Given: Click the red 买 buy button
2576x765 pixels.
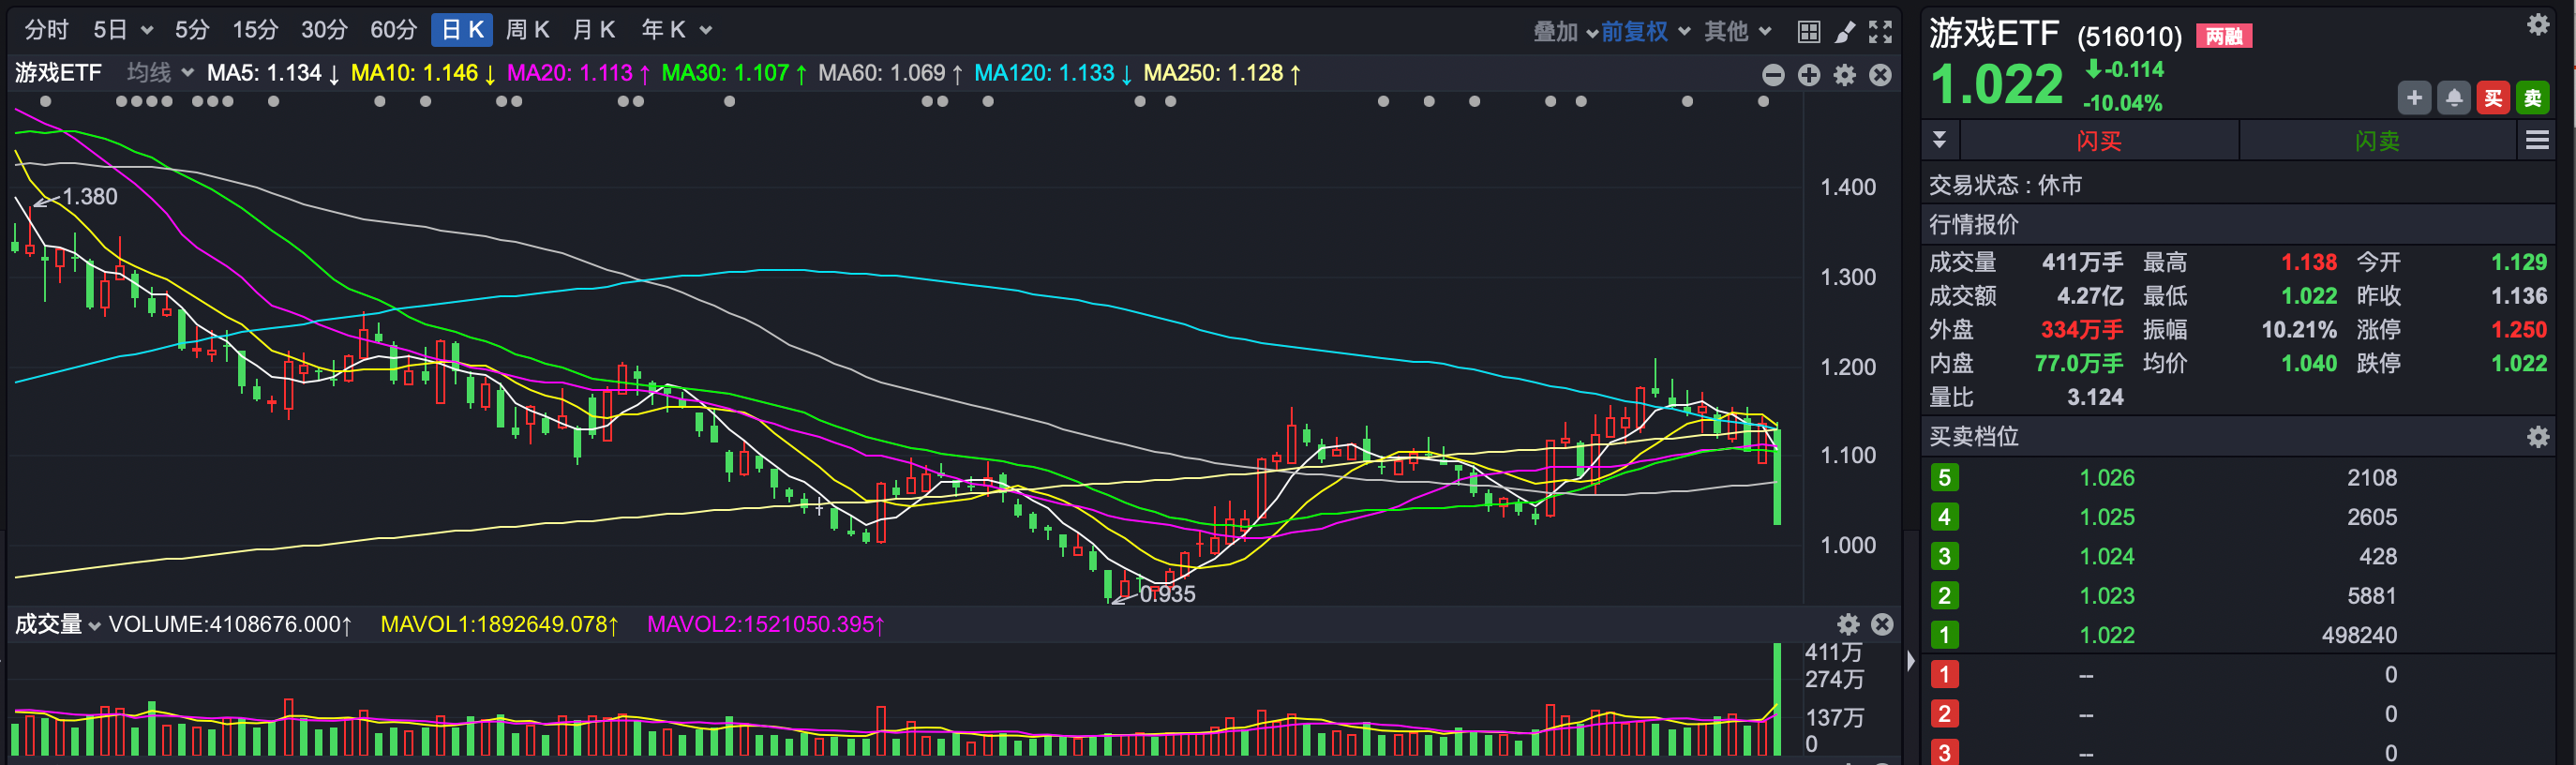Looking at the screenshot, I should point(2493,98).
